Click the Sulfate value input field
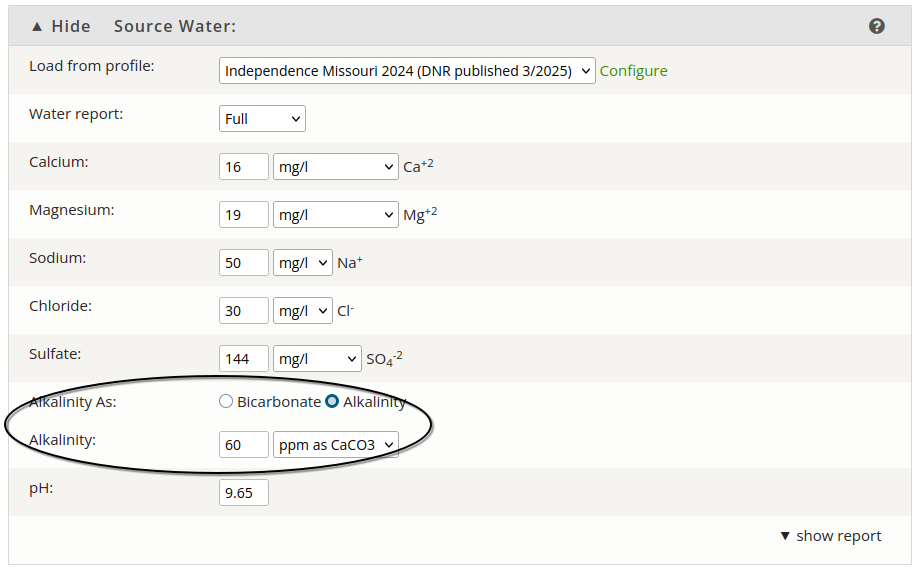 (x=244, y=359)
